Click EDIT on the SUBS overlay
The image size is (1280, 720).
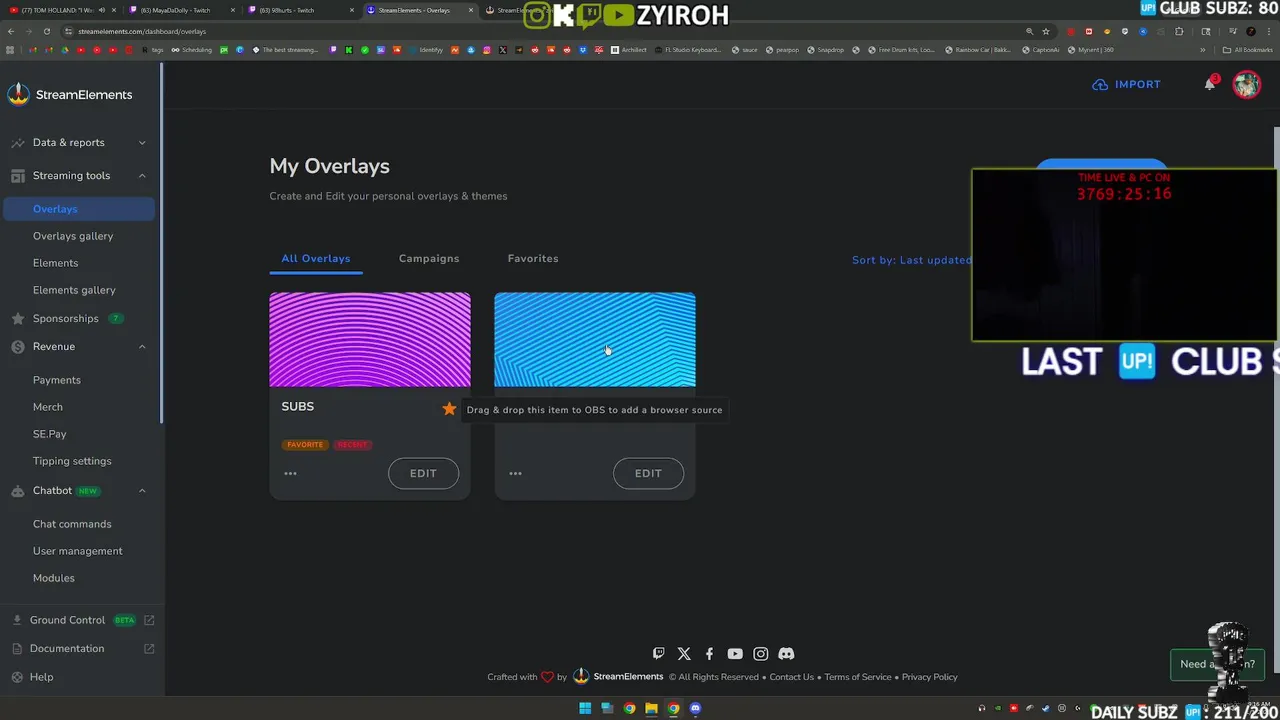click(423, 473)
